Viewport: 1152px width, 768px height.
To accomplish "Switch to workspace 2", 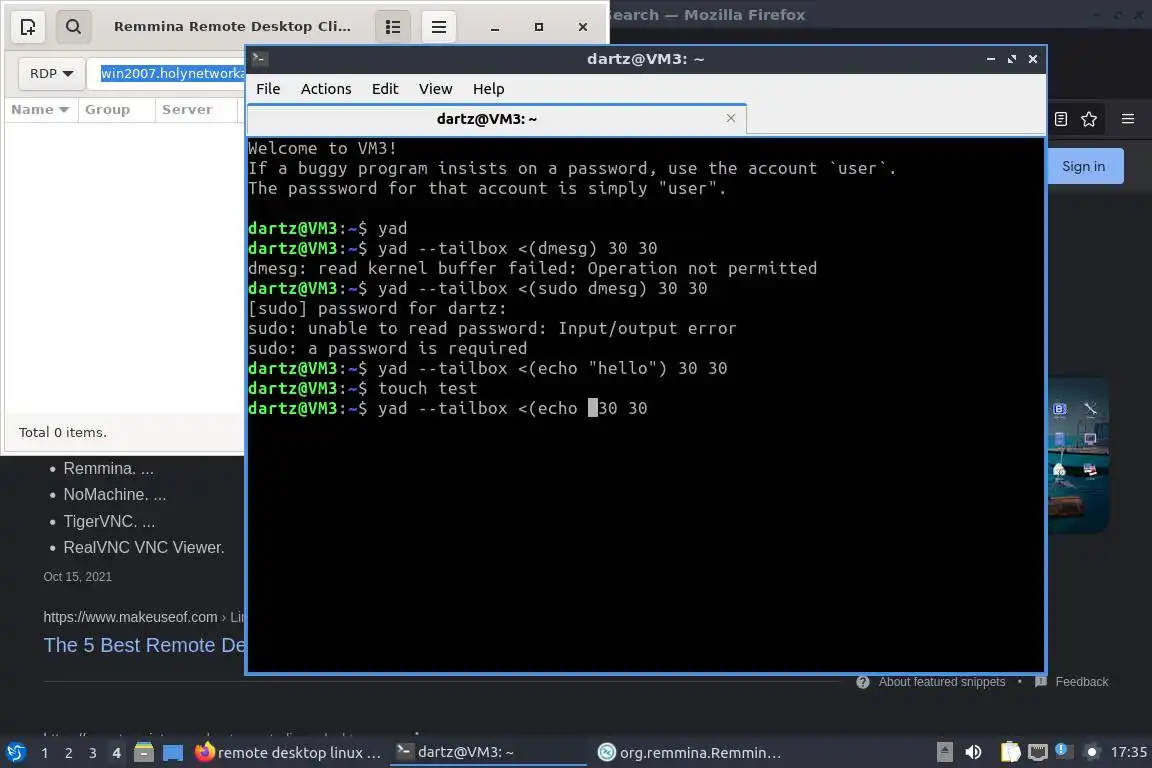I will click(x=69, y=753).
